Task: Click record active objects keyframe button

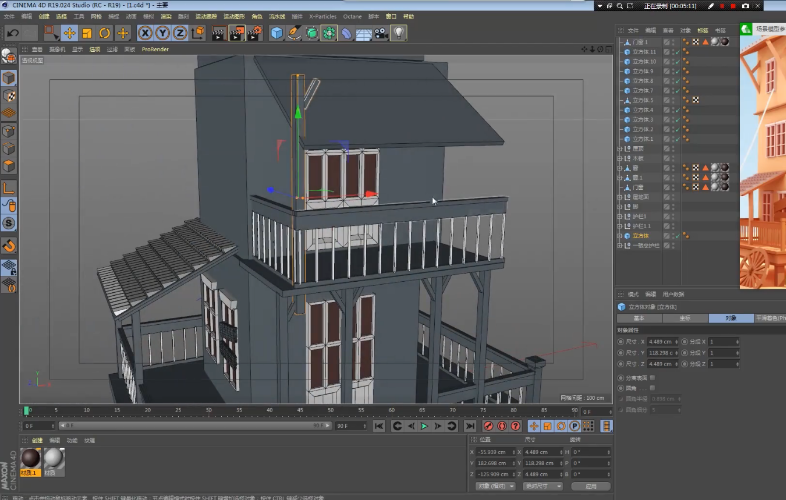Action: pyautogui.click(x=488, y=426)
